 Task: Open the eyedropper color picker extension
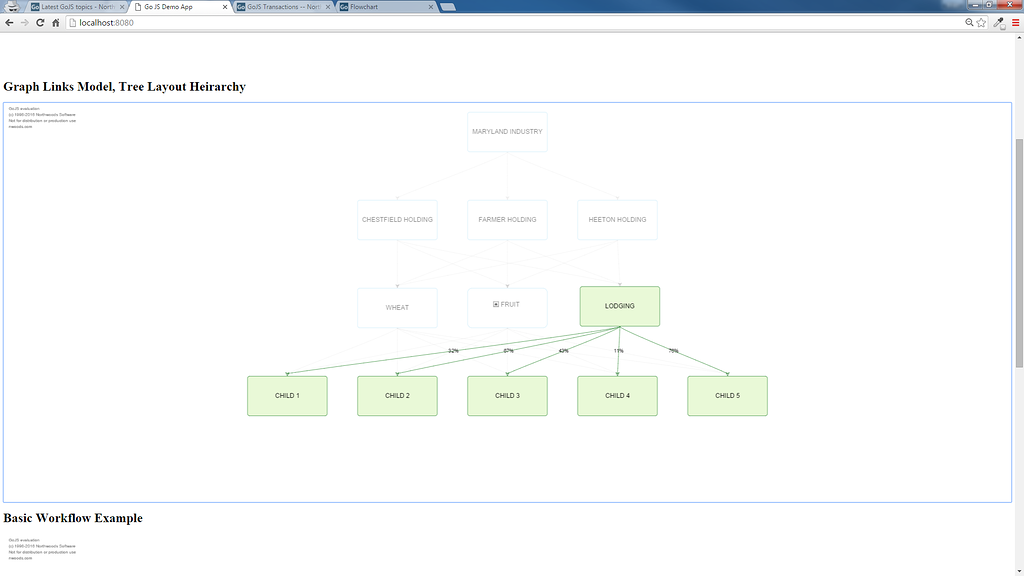point(999,22)
